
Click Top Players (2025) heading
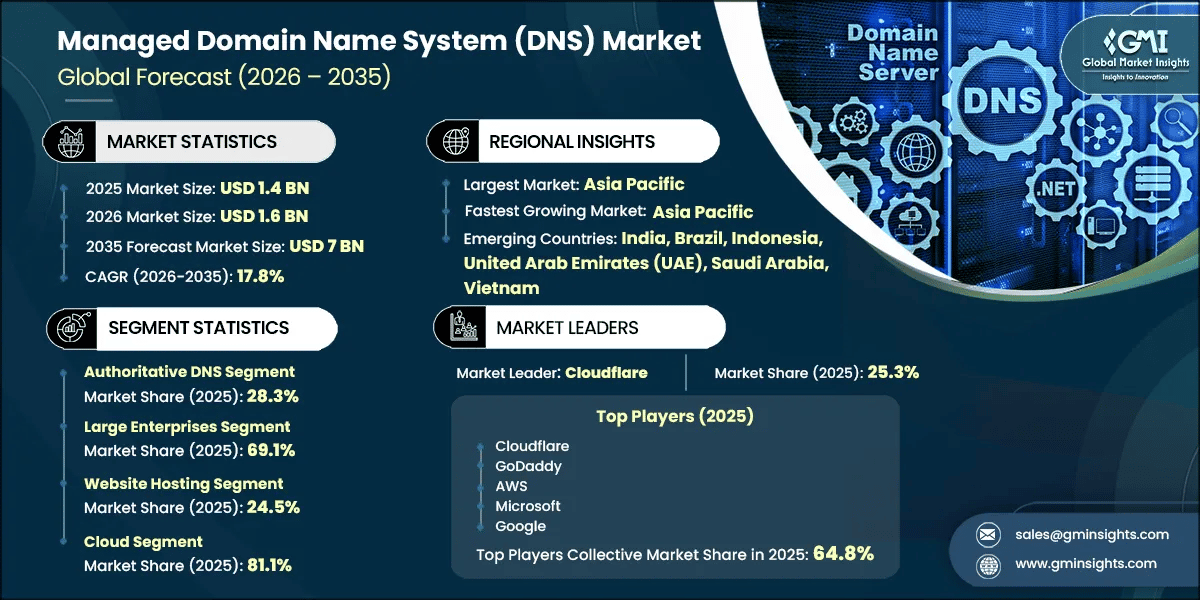pos(675,416)
